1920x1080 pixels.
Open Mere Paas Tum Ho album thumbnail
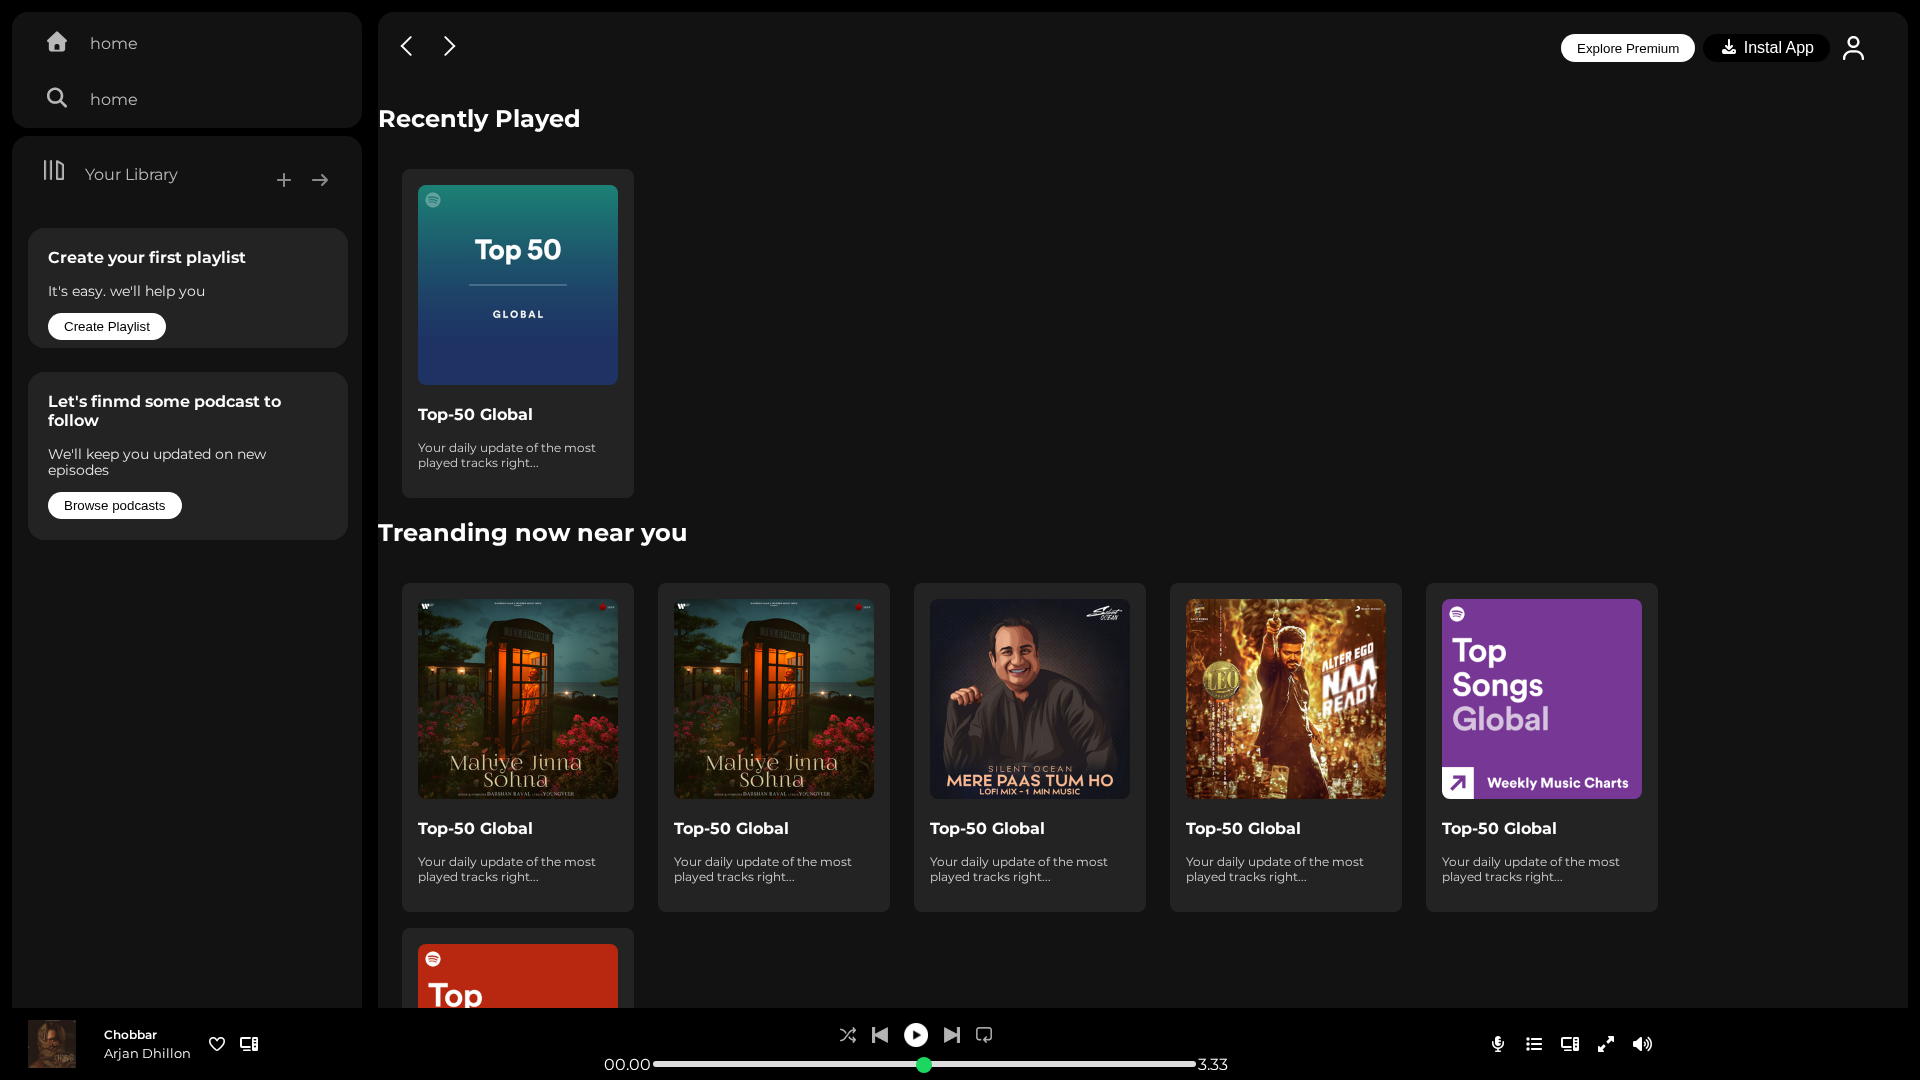(1030, 699)
